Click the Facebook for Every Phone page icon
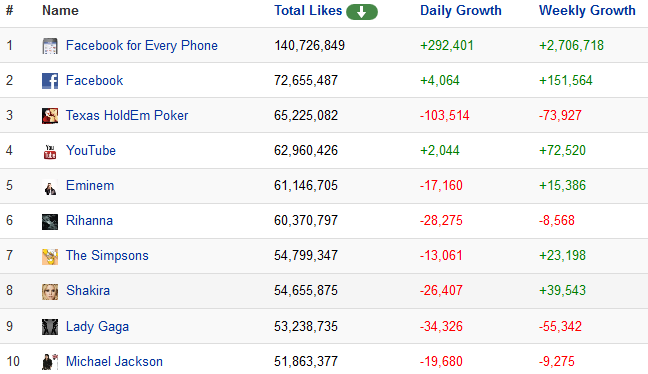The image size is (648, 374). [50, 46]
